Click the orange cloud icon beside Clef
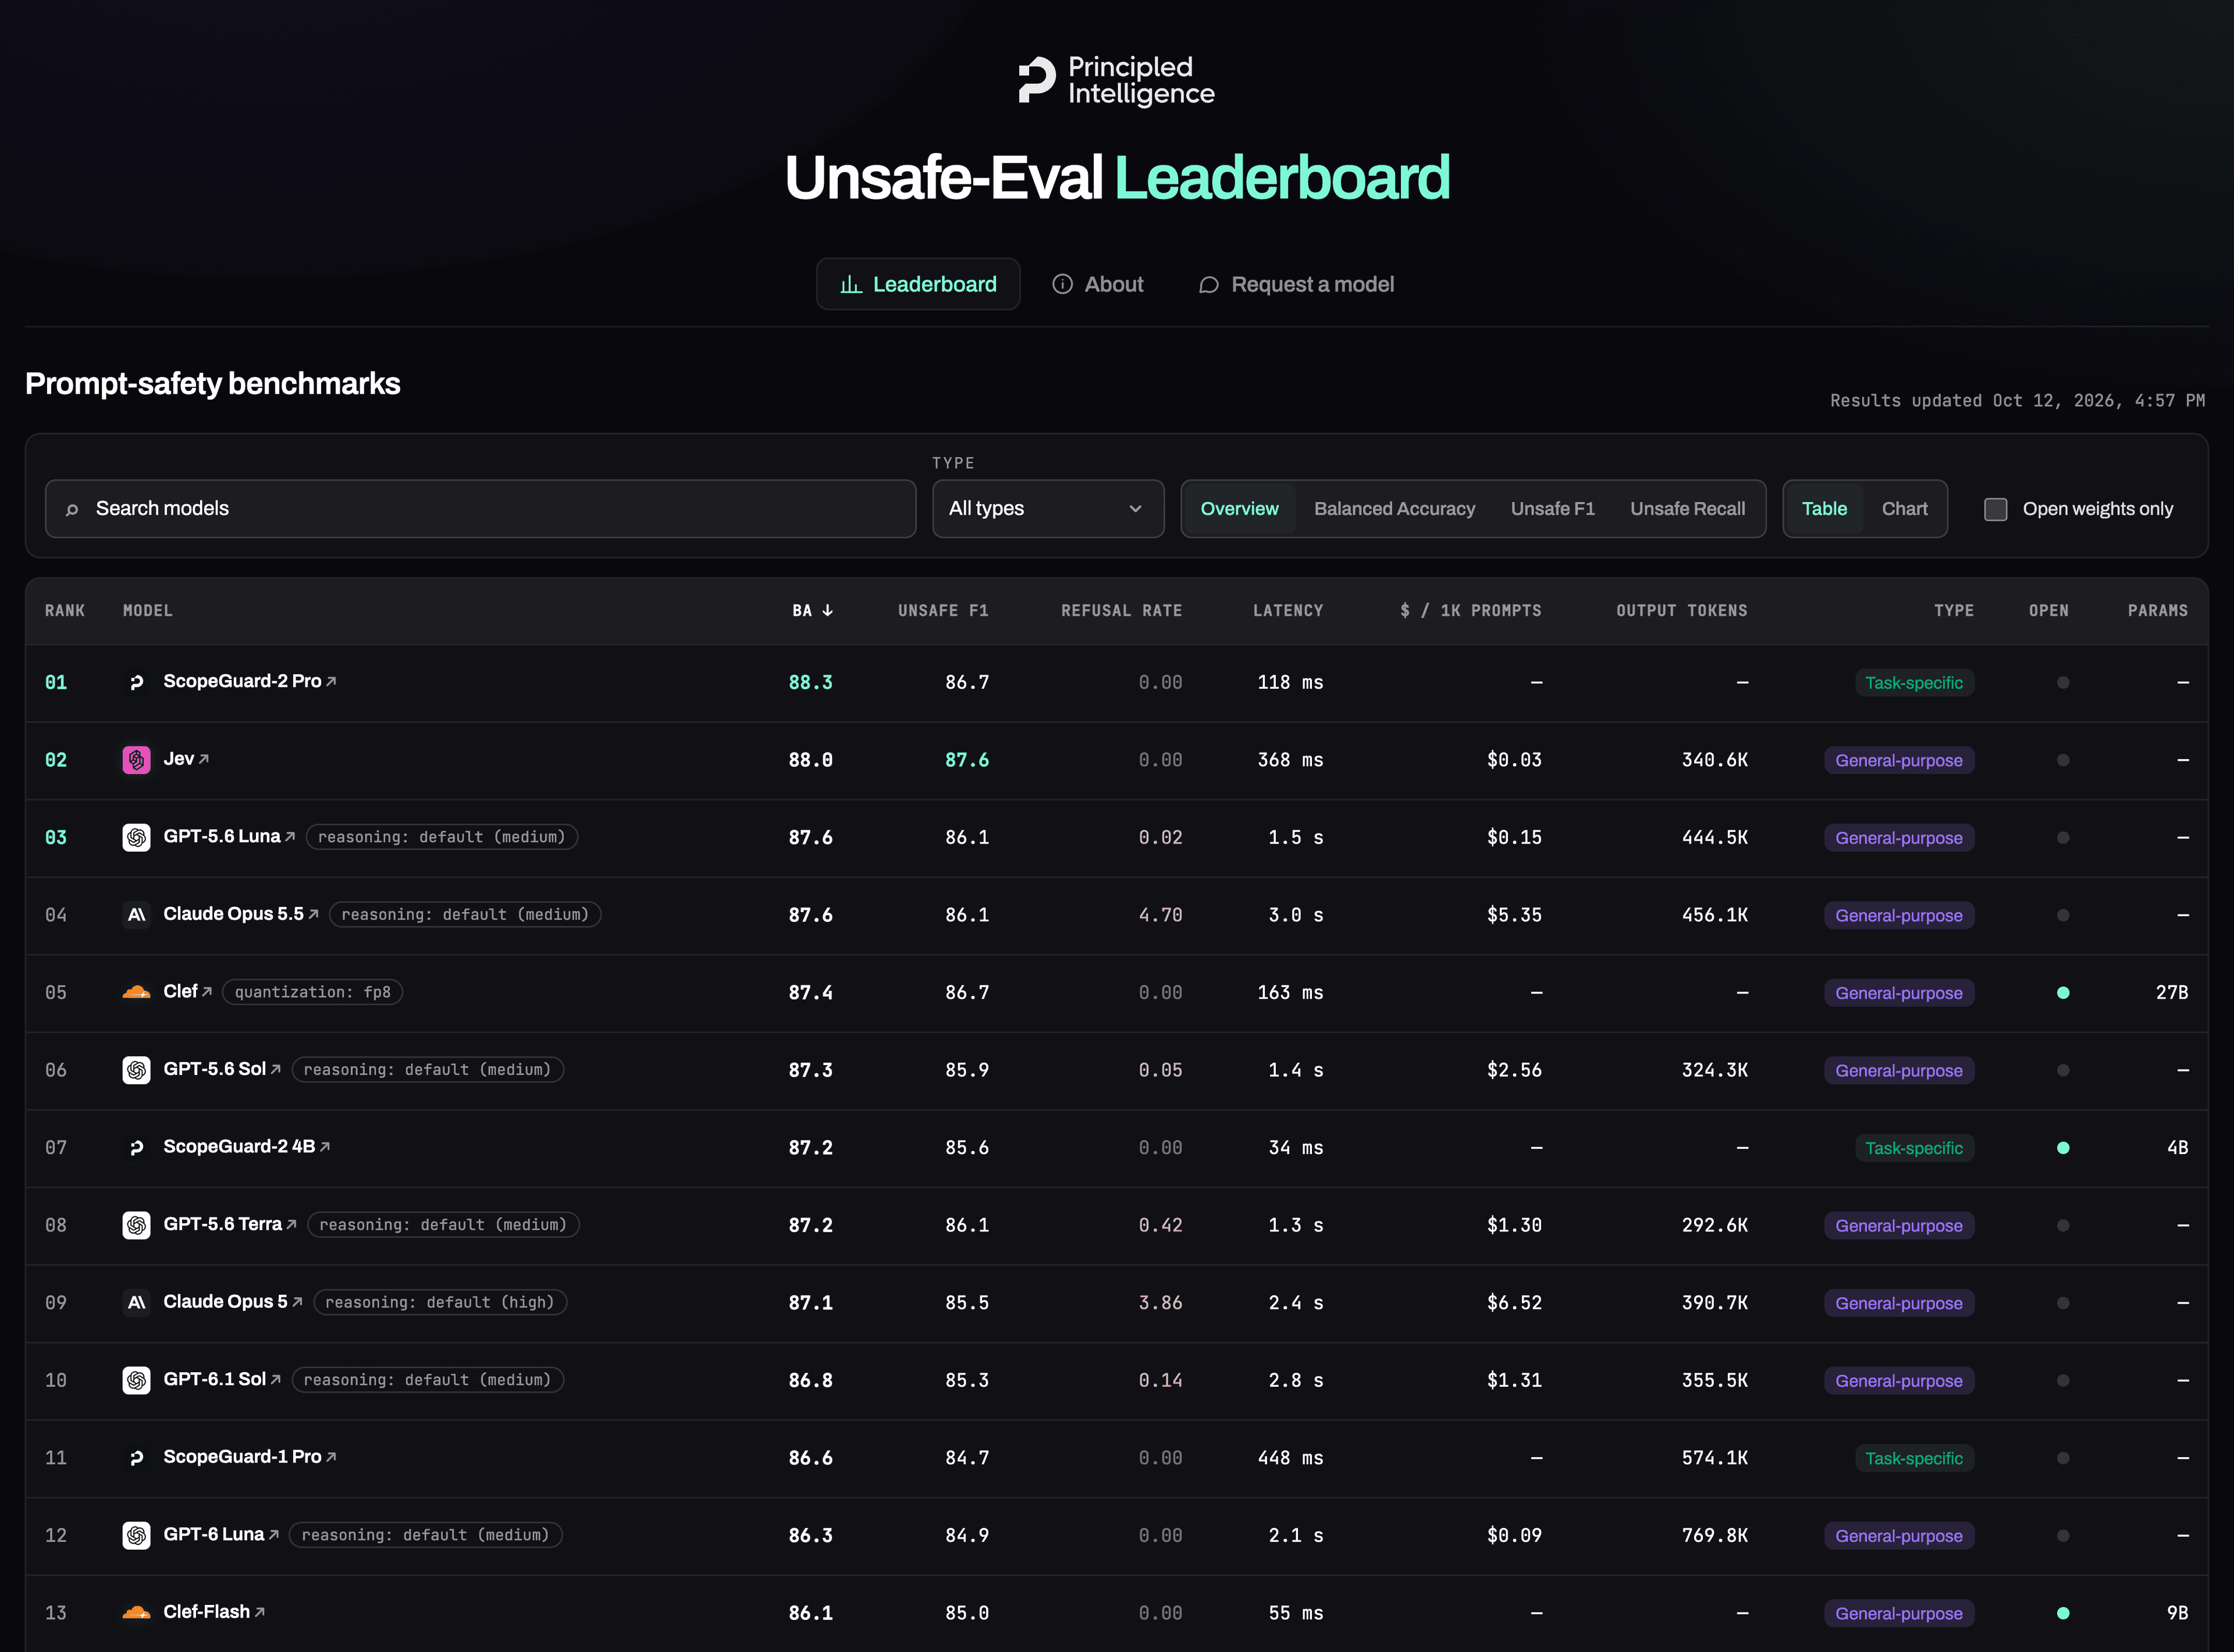The width and height of the screenshot is (2234, 1652). pos(136,992)
